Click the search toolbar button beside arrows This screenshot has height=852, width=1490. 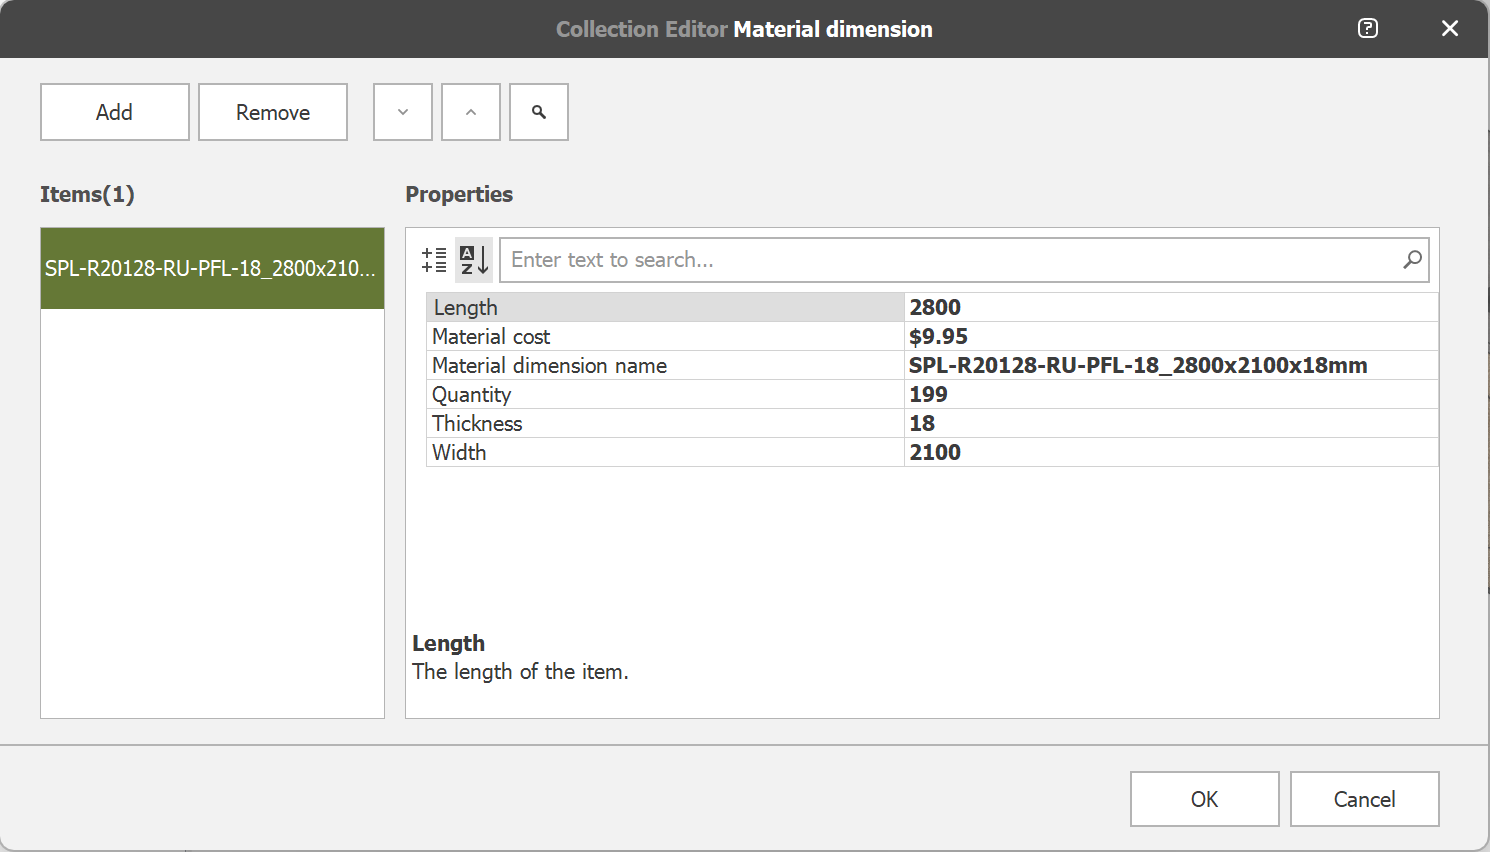pos(539,112)
